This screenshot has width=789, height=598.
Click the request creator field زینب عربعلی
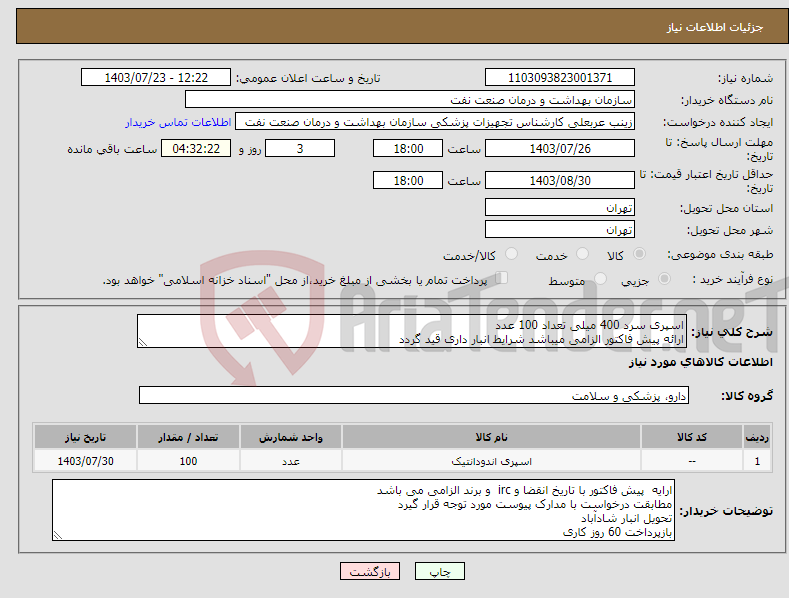pos(435,122)
